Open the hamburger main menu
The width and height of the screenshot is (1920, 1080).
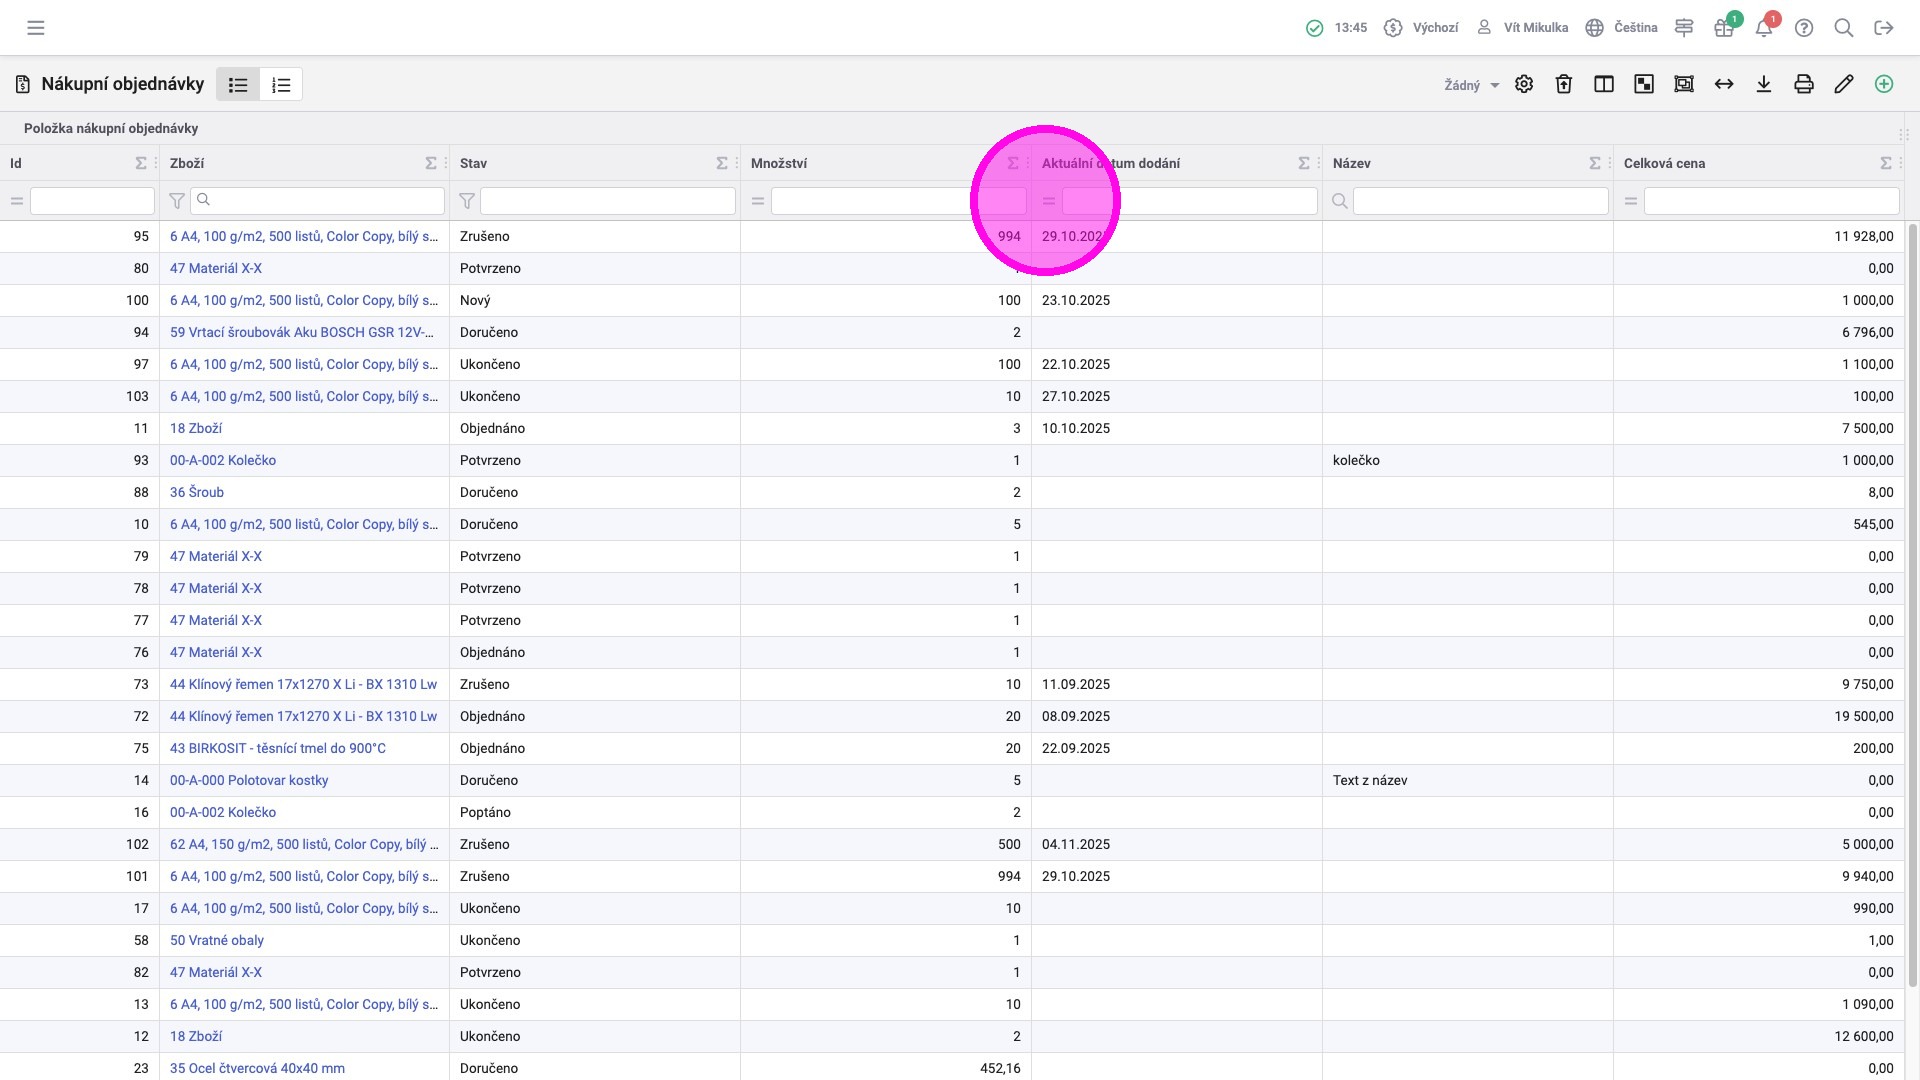pos(36,28)
